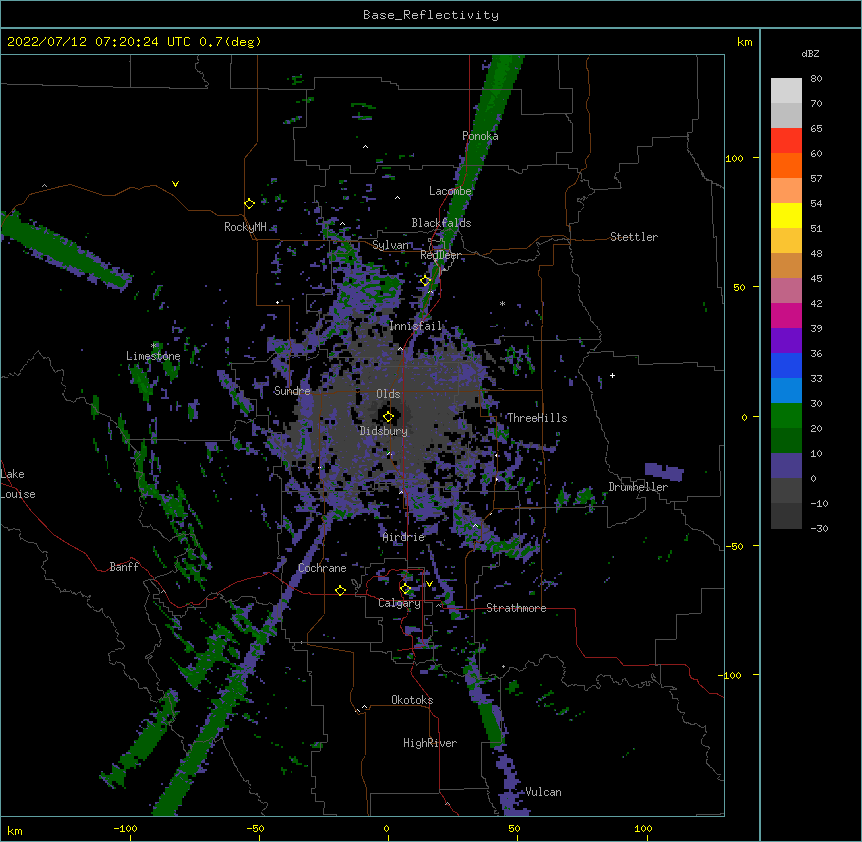Click the -100 tick label on horizontal axis
862x842 pixels.
(x=125, y=828)
